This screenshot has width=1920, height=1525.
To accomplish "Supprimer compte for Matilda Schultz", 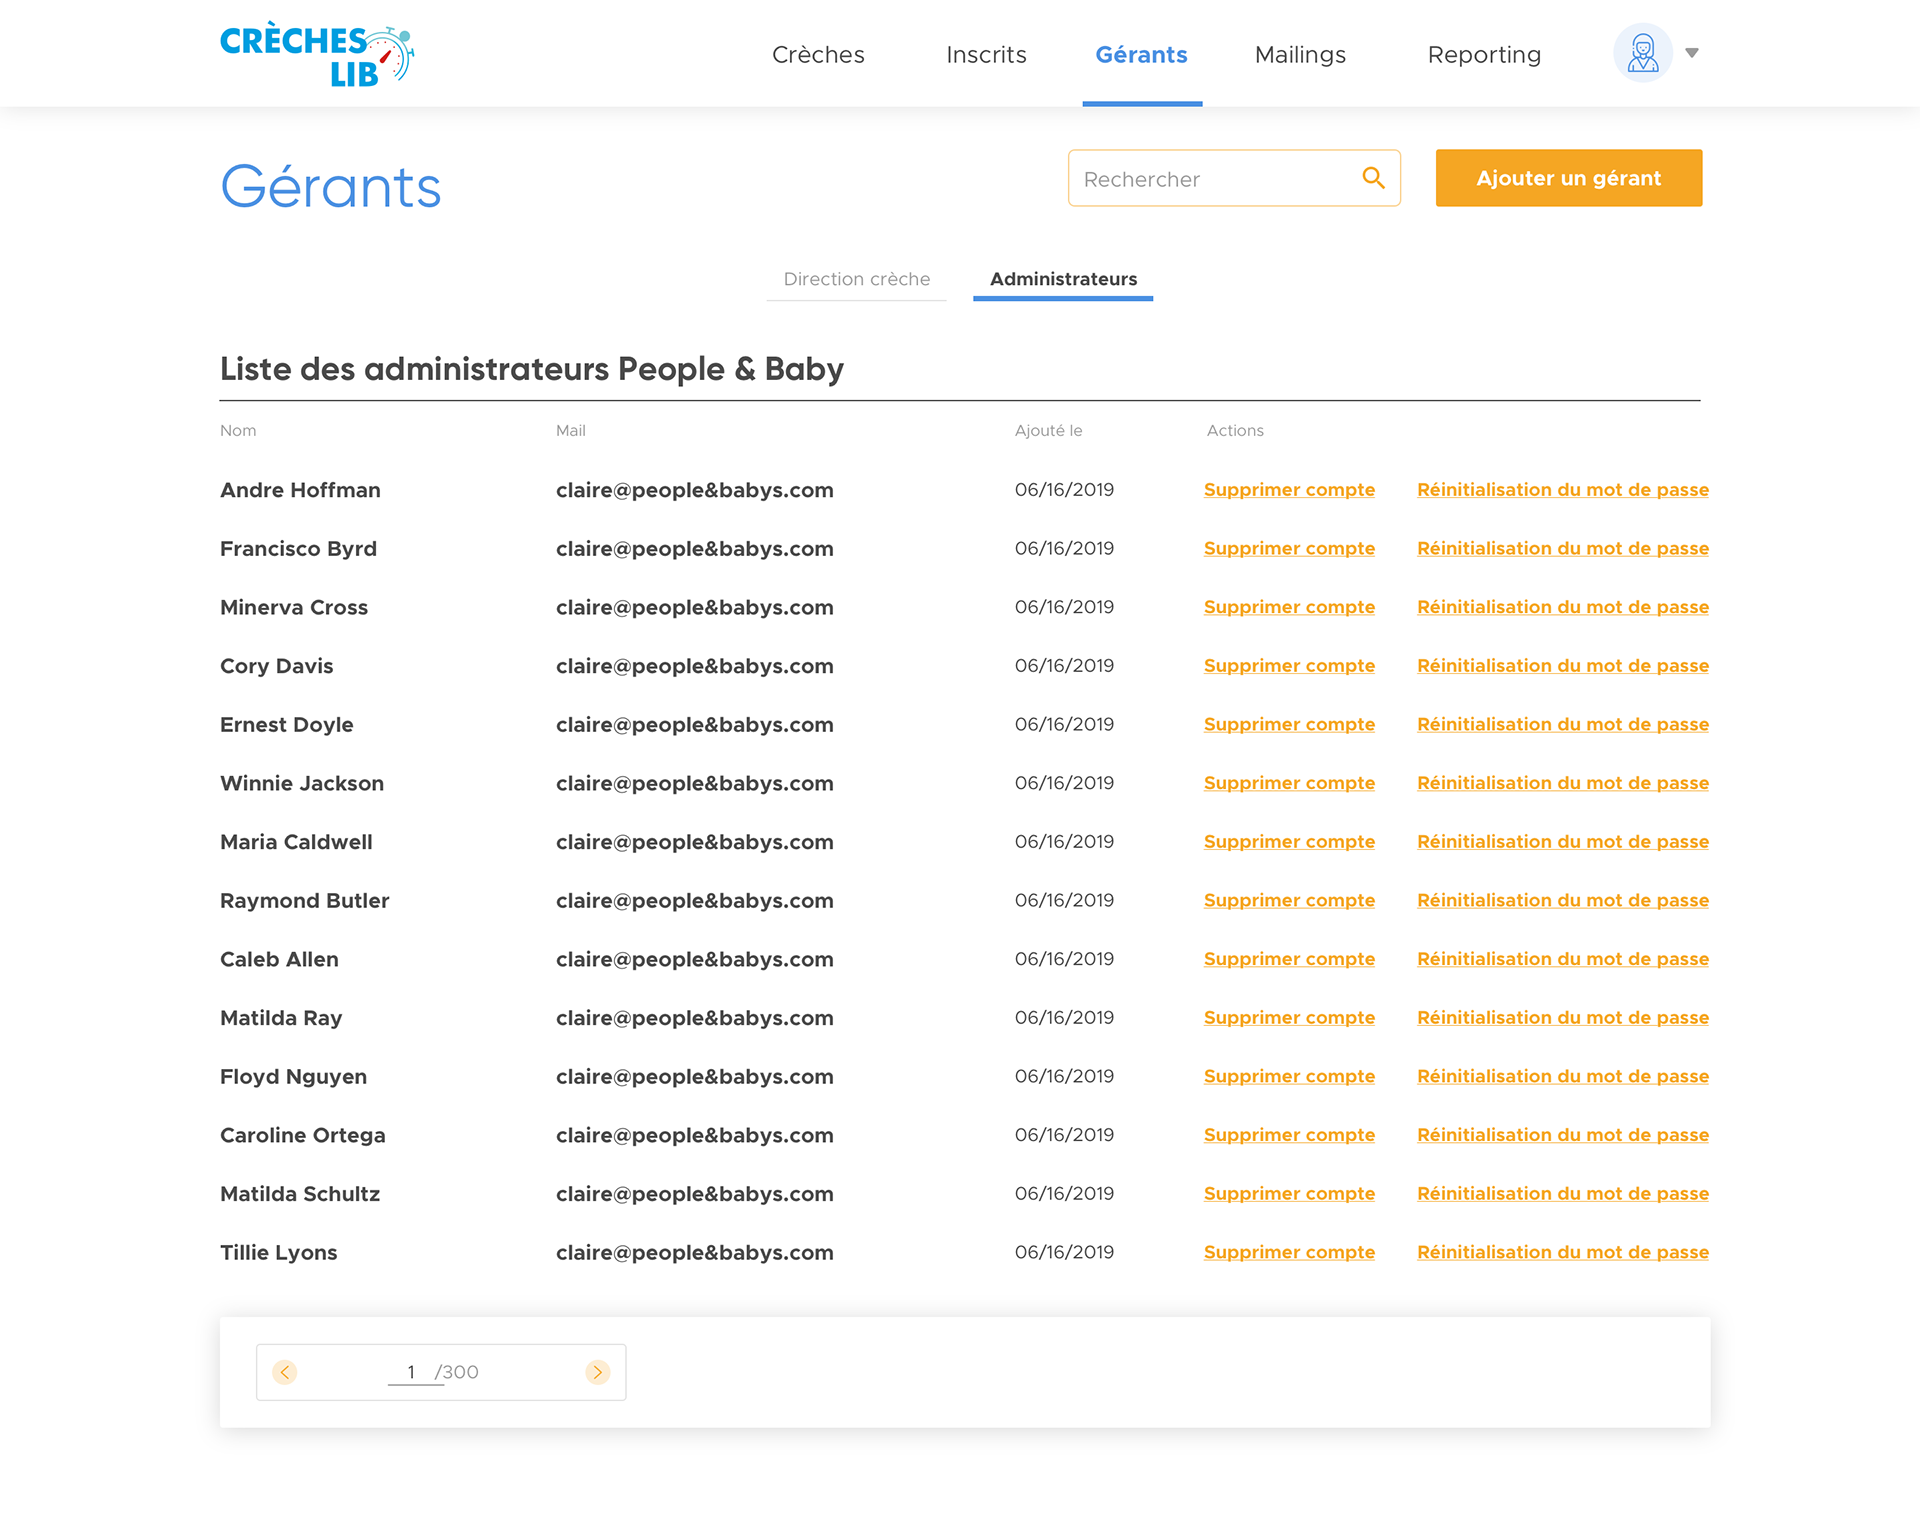I will tap(1289, 1194).
